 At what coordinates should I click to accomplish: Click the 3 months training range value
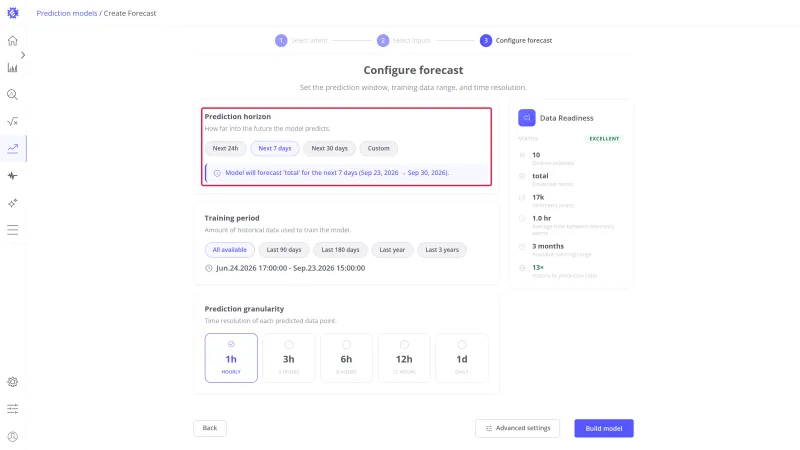tap(548, 246)
